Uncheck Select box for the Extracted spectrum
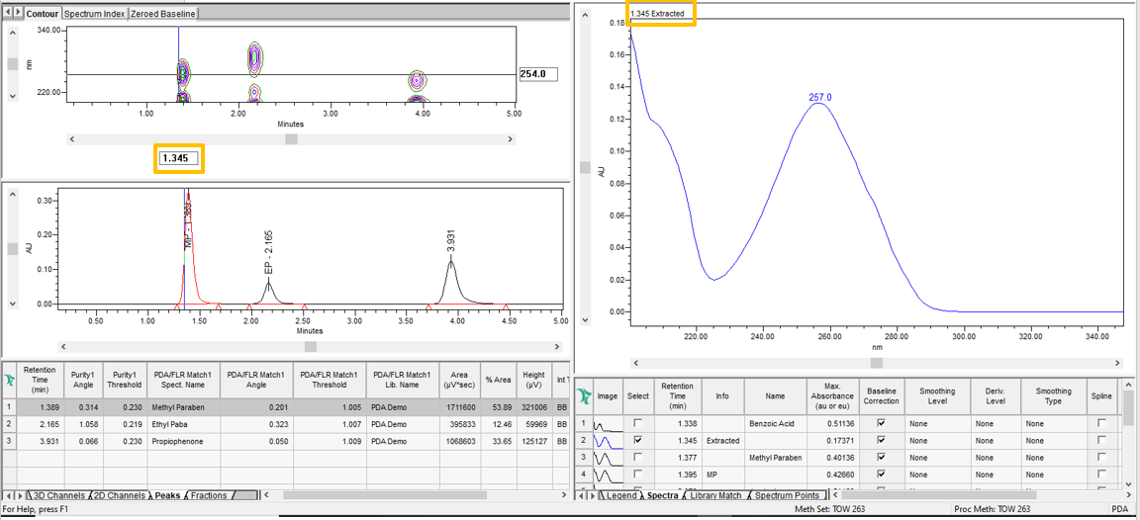Image resolution: width=1140 pixels, height=520 pixels. [638, 440]
